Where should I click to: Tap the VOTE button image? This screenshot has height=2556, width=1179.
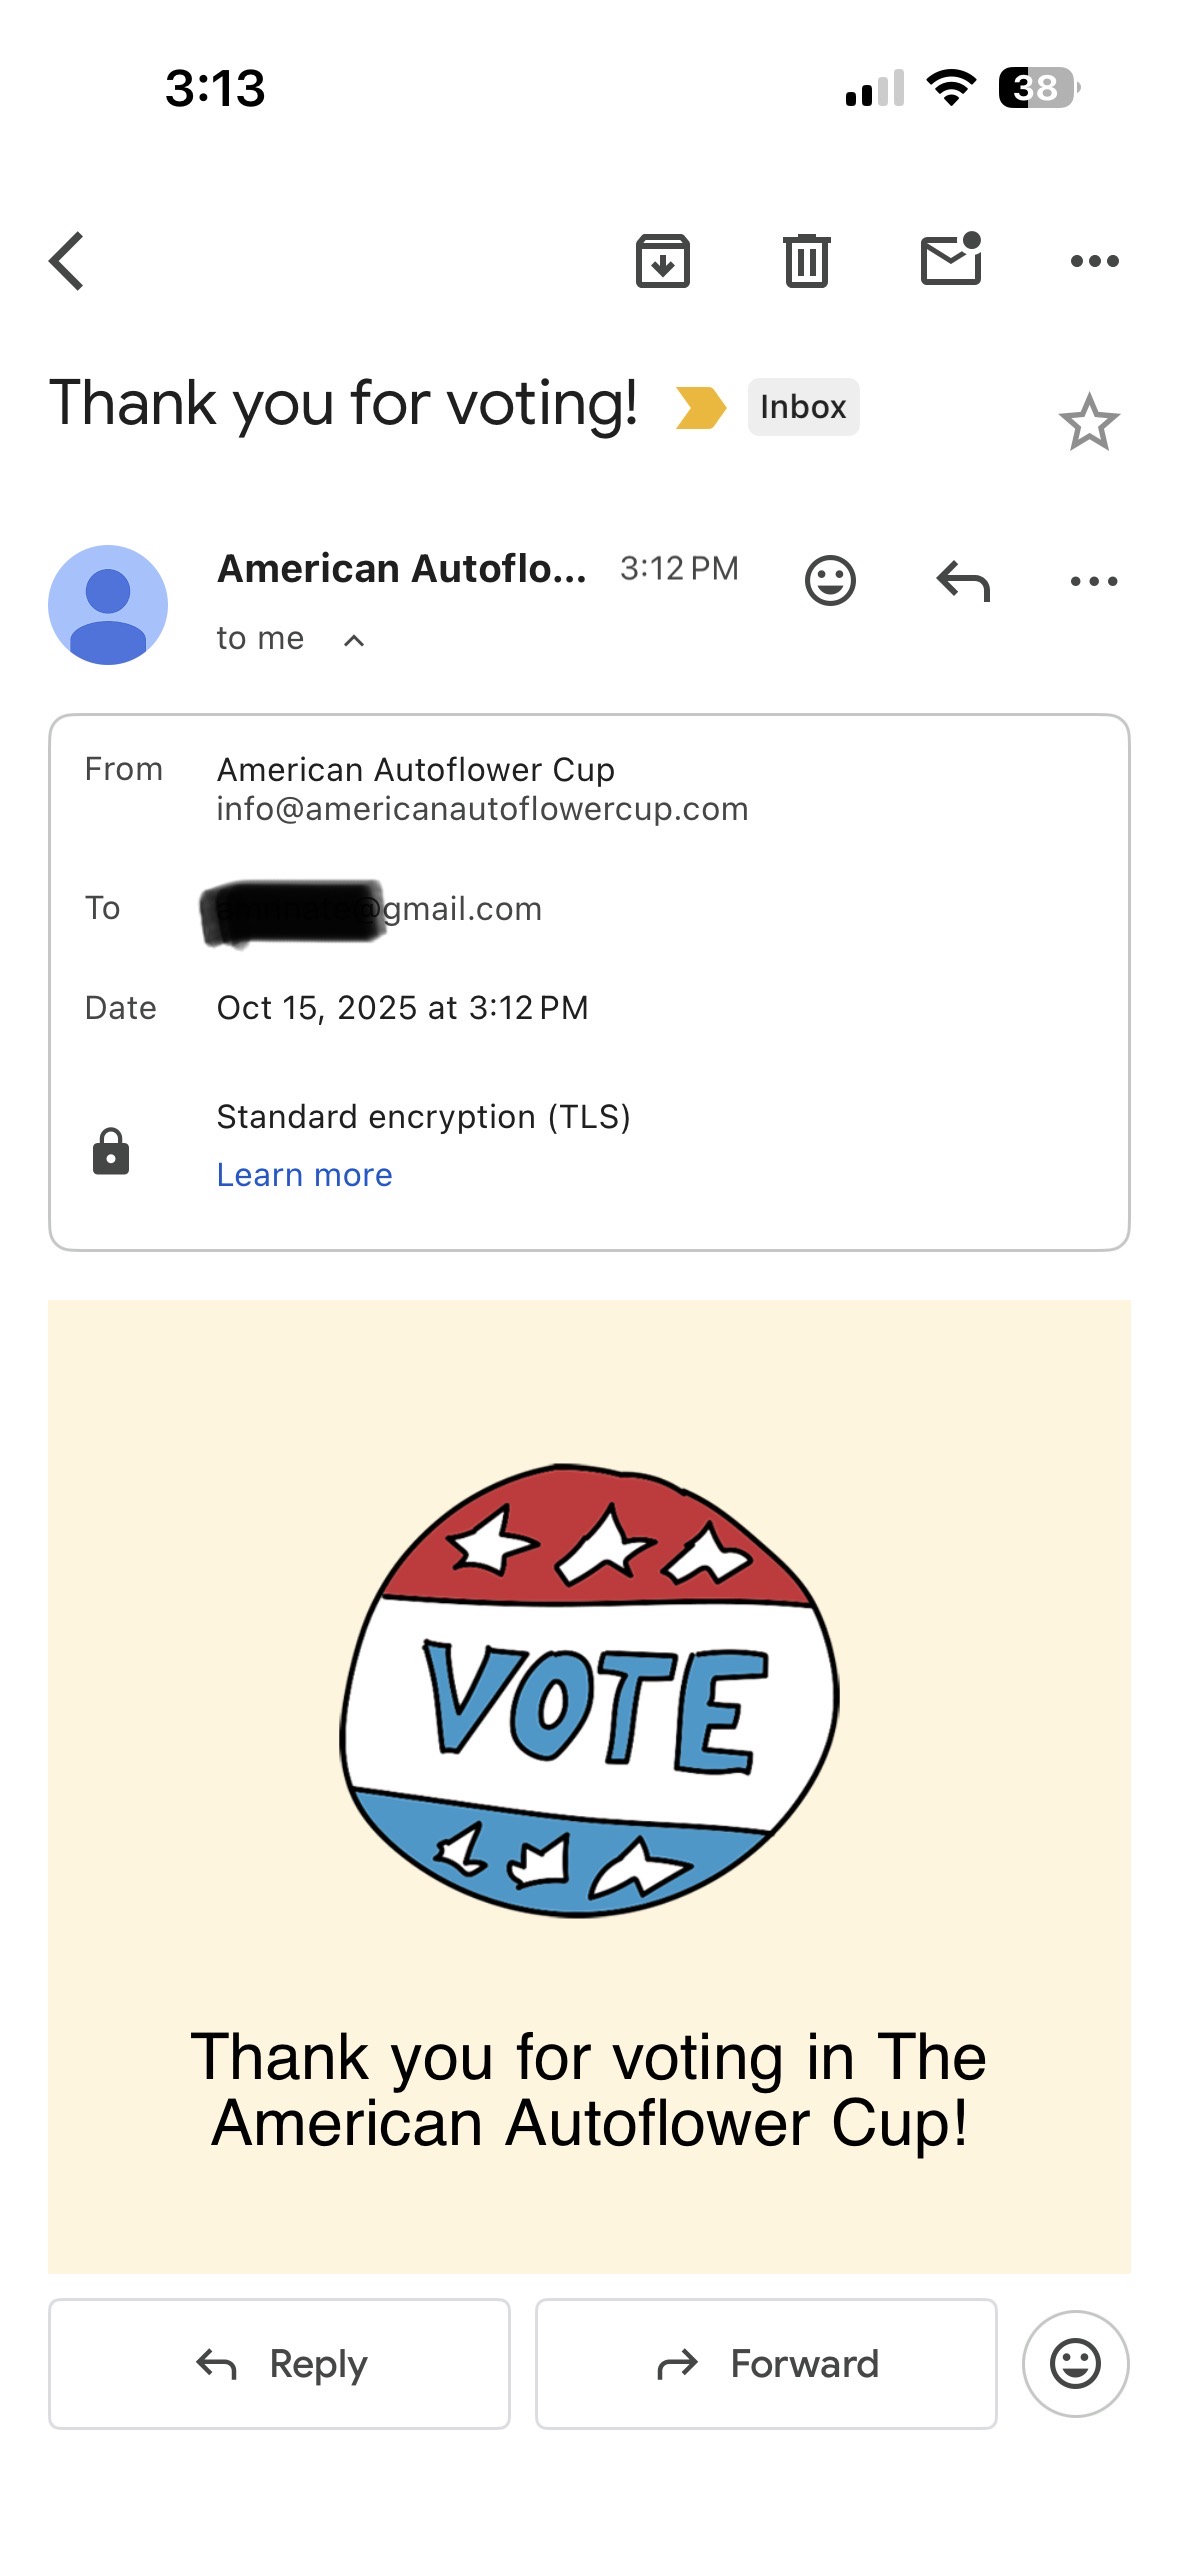click(x=589, y=1690)
